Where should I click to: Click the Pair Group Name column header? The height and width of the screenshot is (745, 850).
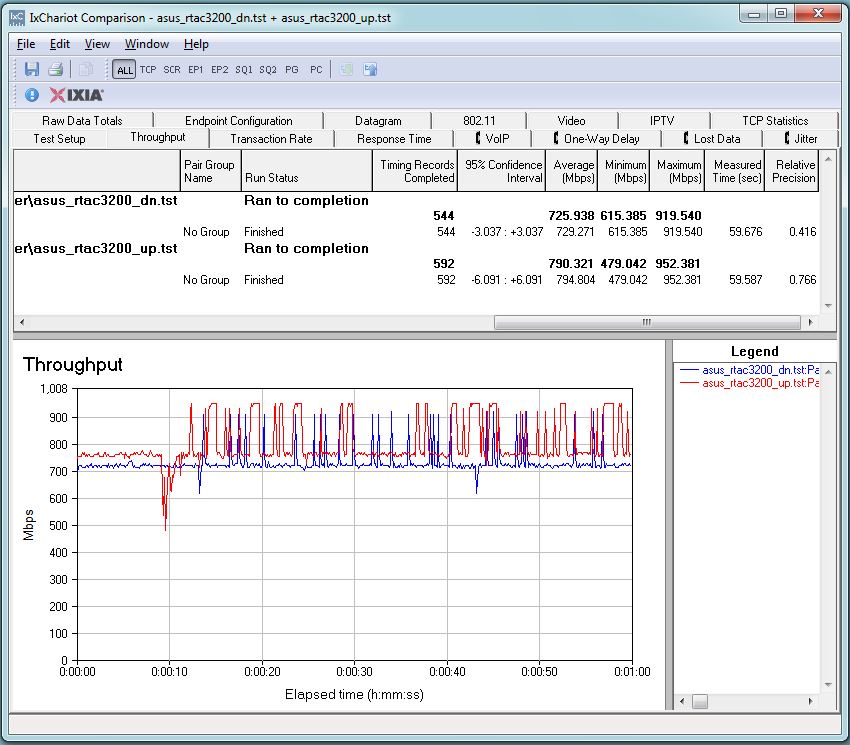pyautogui.click(x=211, y=171)
